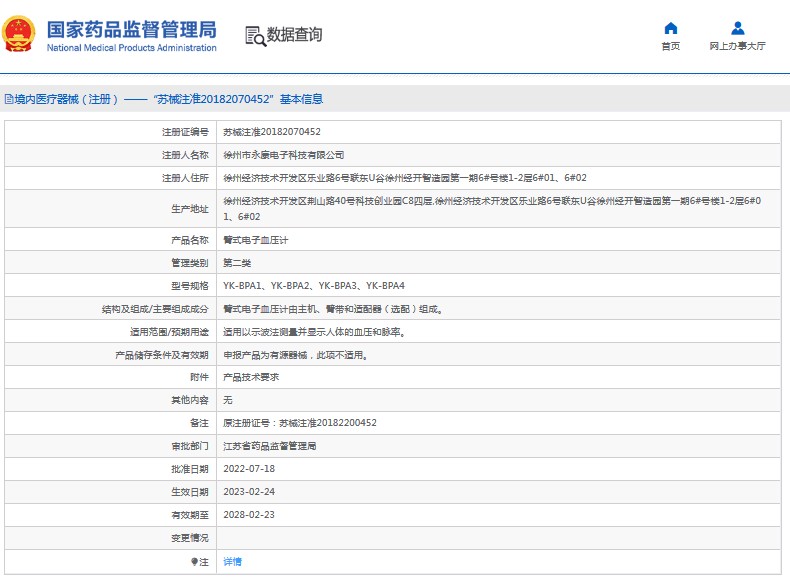Click the expiry date 2028-02-23

click(x=248, y=515)
